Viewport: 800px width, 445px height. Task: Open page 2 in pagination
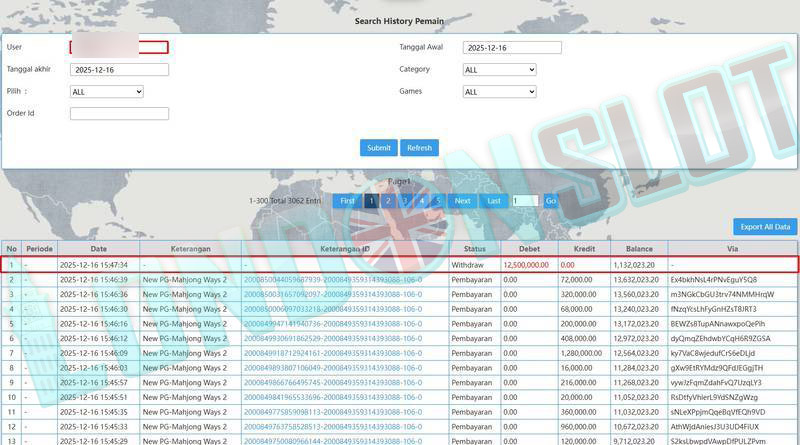pos(388,201)
